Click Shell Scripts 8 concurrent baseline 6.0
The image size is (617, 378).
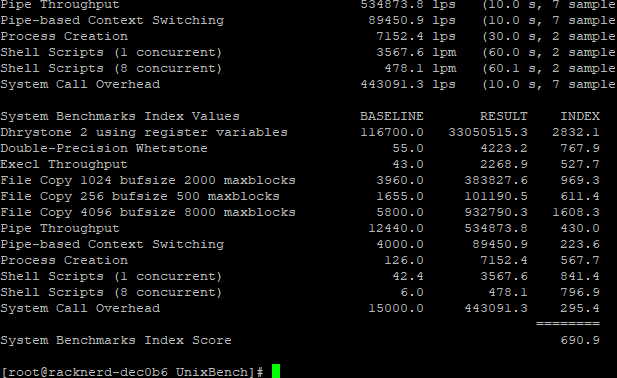[x=412, y=293]
